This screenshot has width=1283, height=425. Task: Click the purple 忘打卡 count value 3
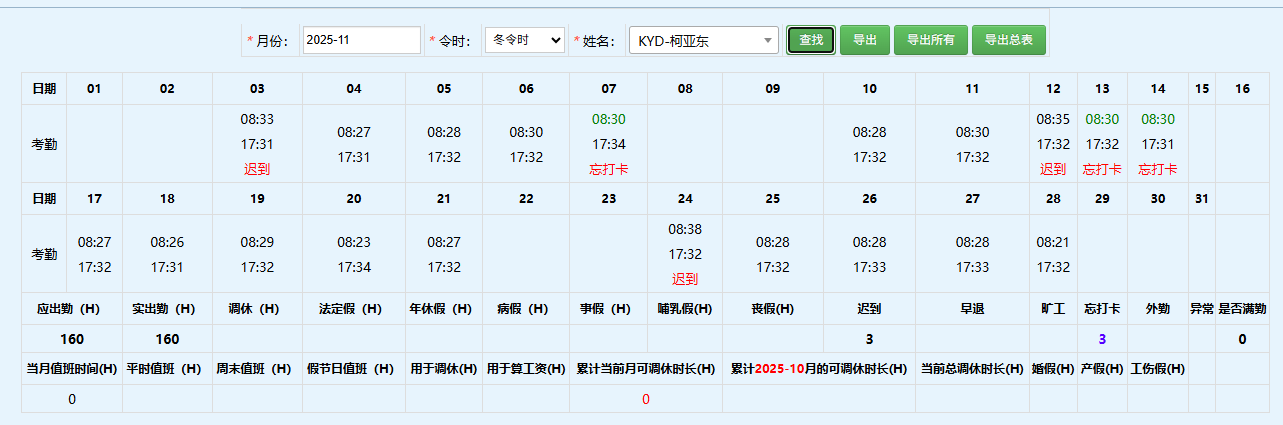click(x=1102, y=339)
